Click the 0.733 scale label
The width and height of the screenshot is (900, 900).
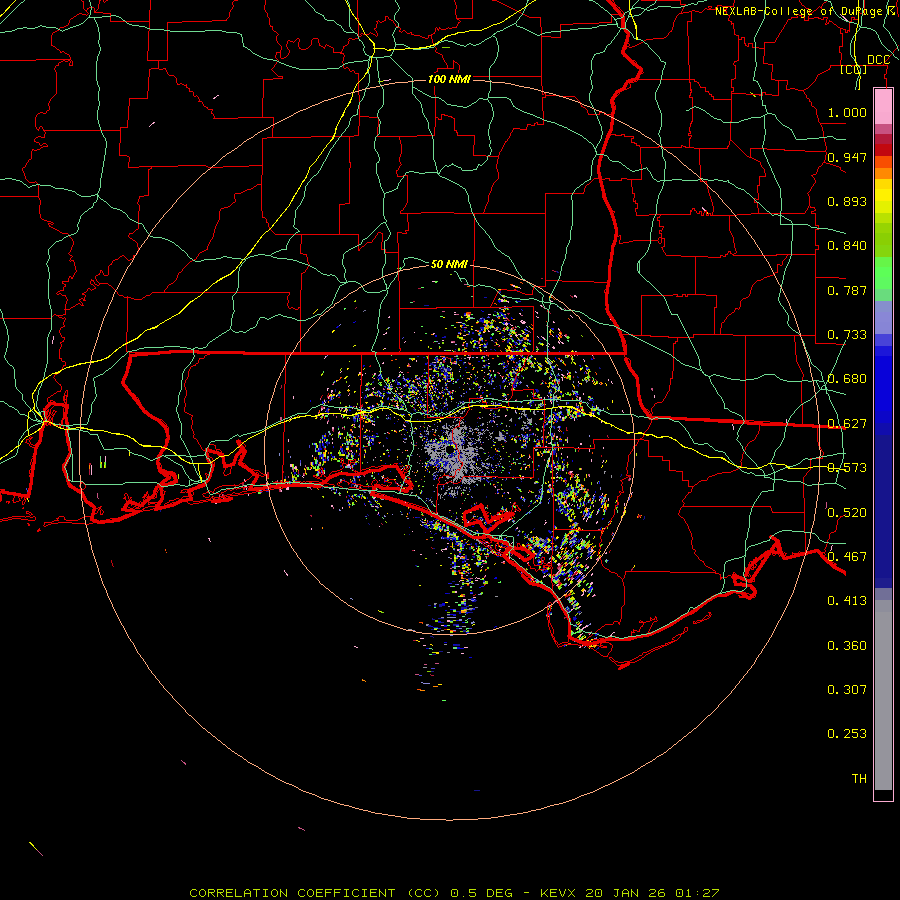coord(847,335)
